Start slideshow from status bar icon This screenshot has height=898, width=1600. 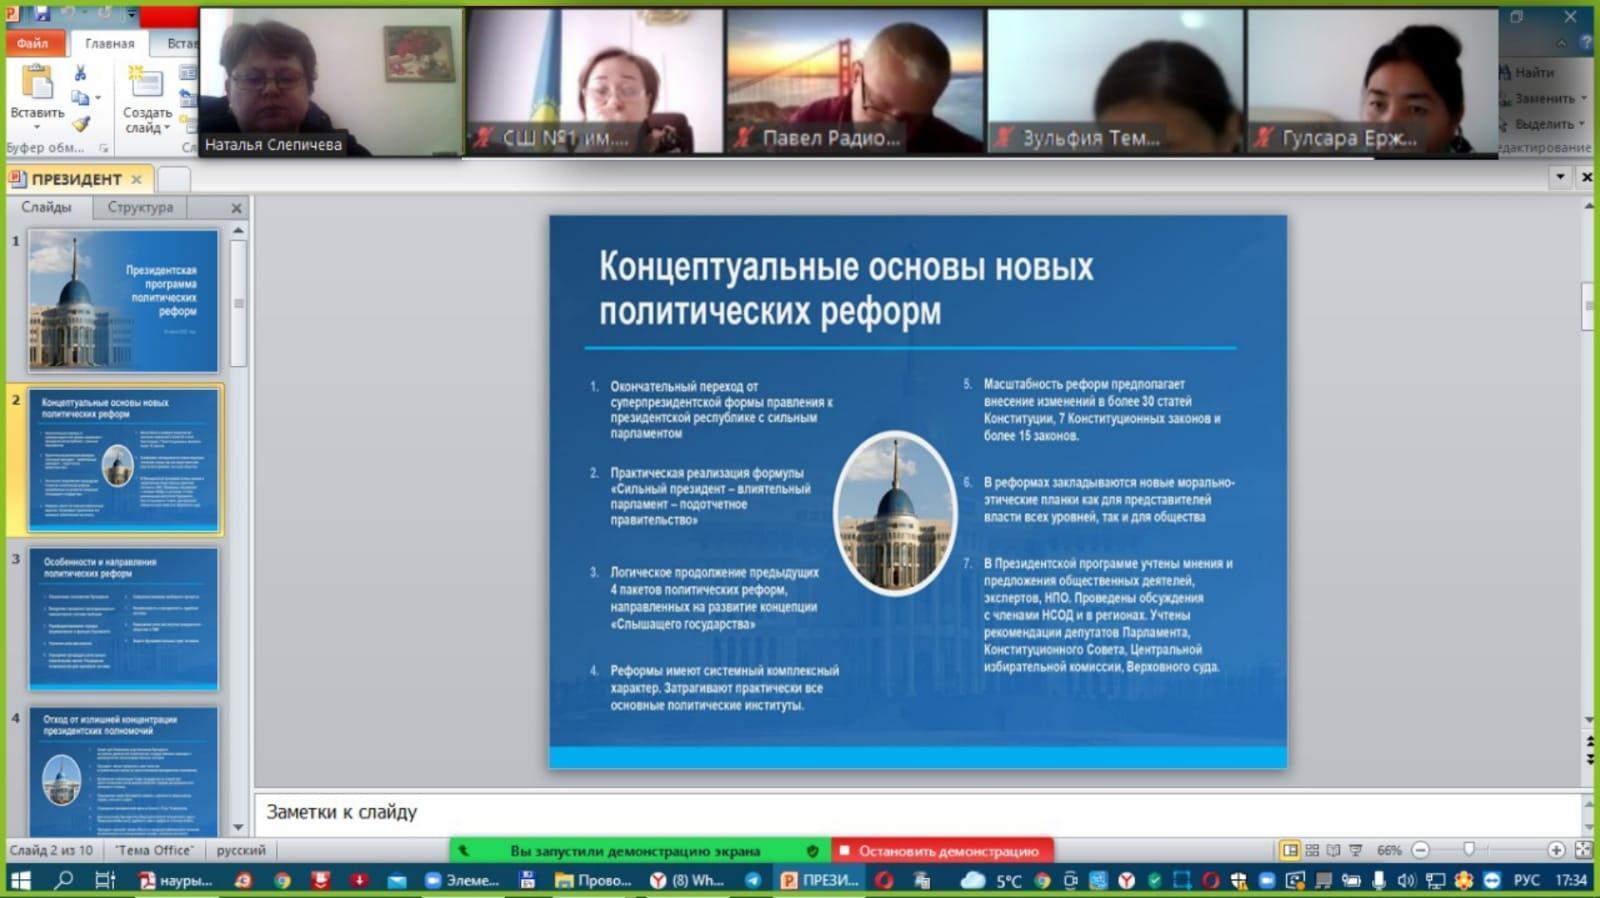1355,850
